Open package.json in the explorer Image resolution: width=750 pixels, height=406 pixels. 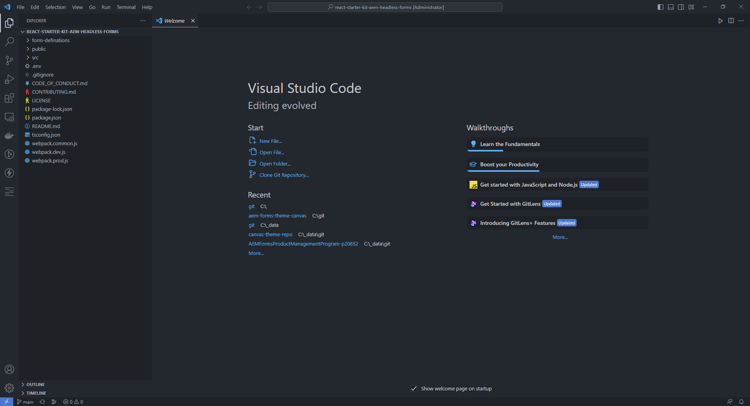pyautogui.click(x=46, y=118)
